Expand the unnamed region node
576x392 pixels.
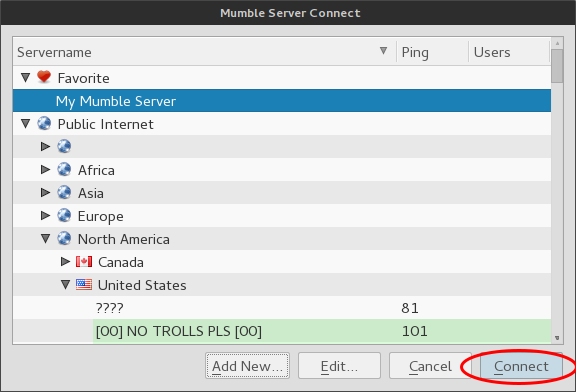coord(45,146)
